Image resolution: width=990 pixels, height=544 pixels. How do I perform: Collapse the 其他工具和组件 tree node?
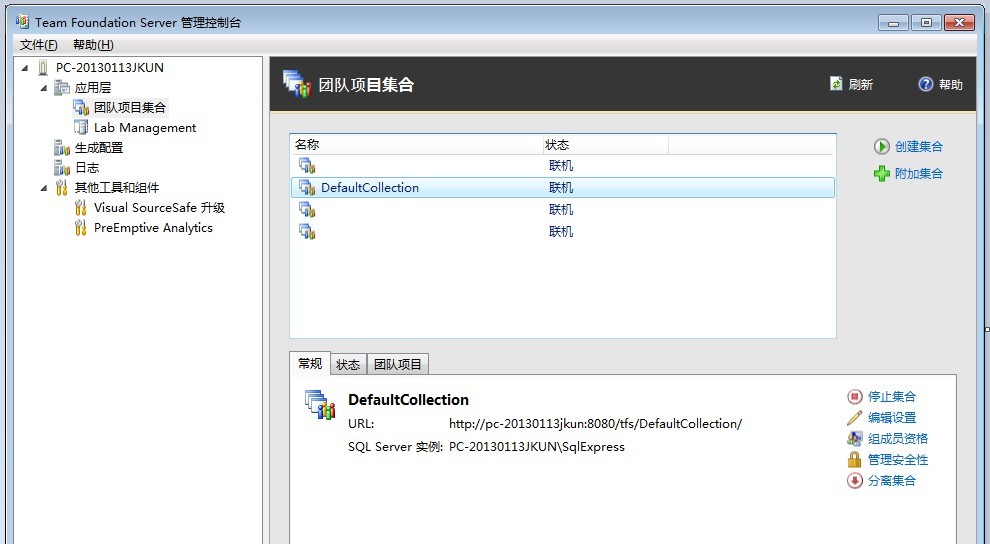pos(44,188)
